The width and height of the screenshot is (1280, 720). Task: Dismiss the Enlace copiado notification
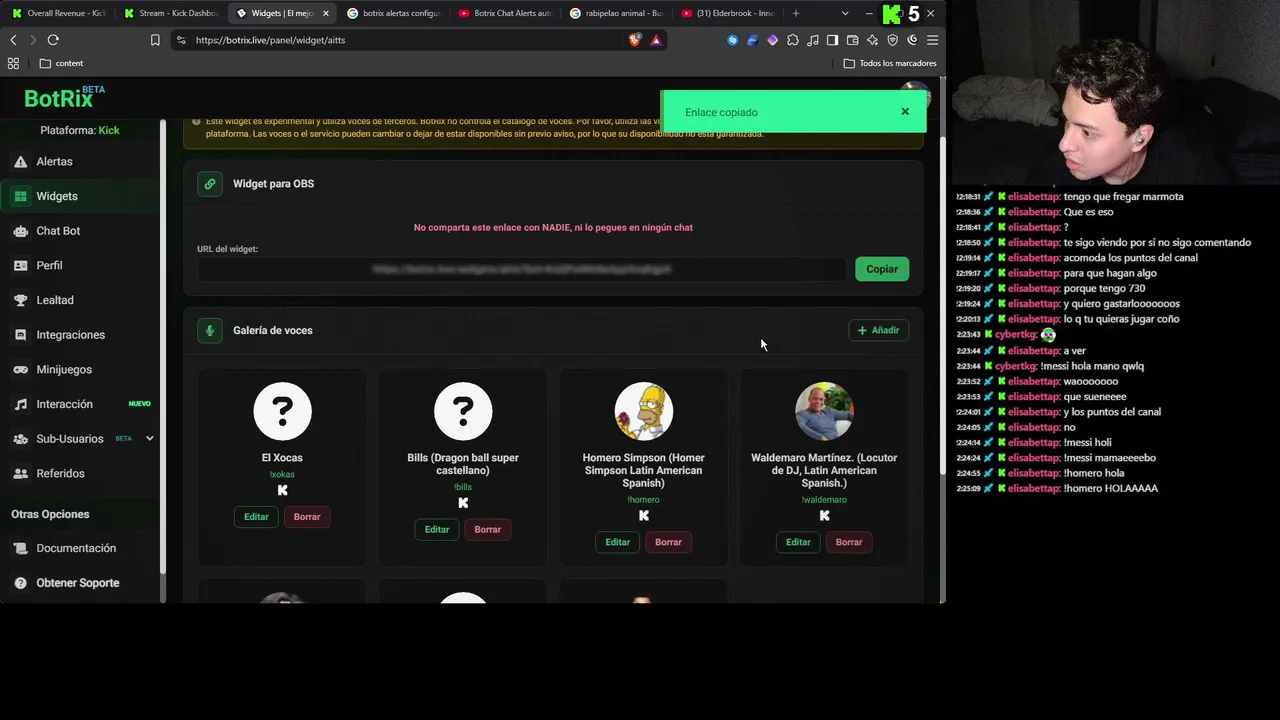[x=905, y=112]
